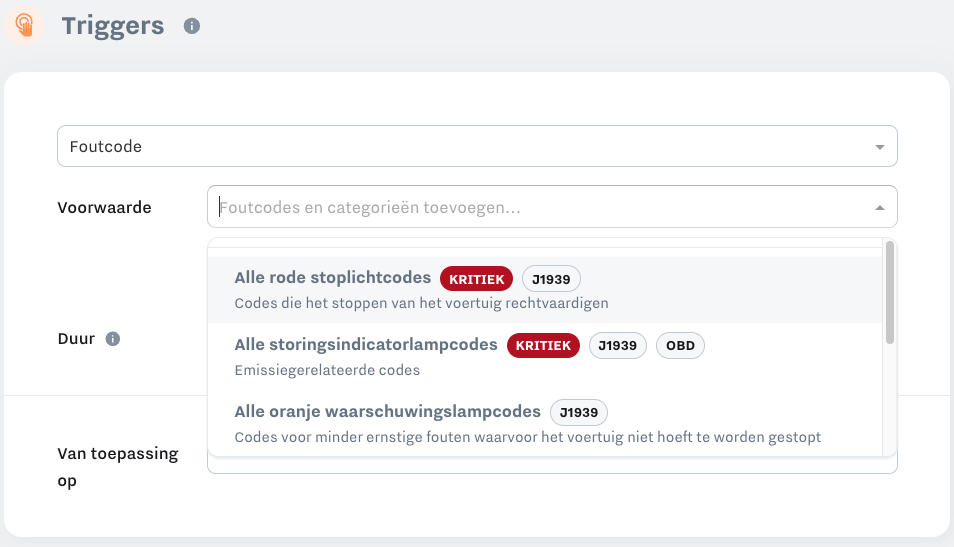Open the Triggers info tooltip icon
This screenshot has height=547, width=954.
point(192,26)
